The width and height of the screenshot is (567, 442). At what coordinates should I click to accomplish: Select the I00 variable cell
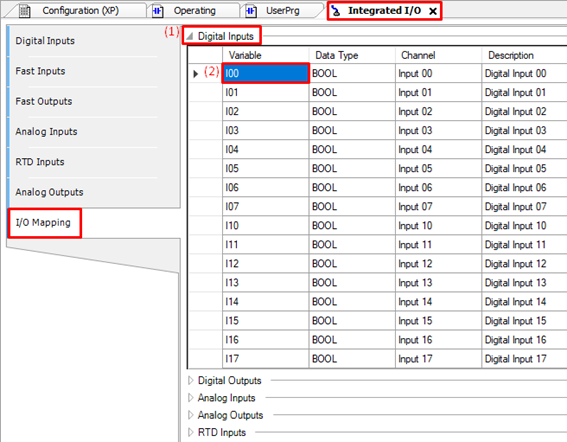(x=265, y=73)
